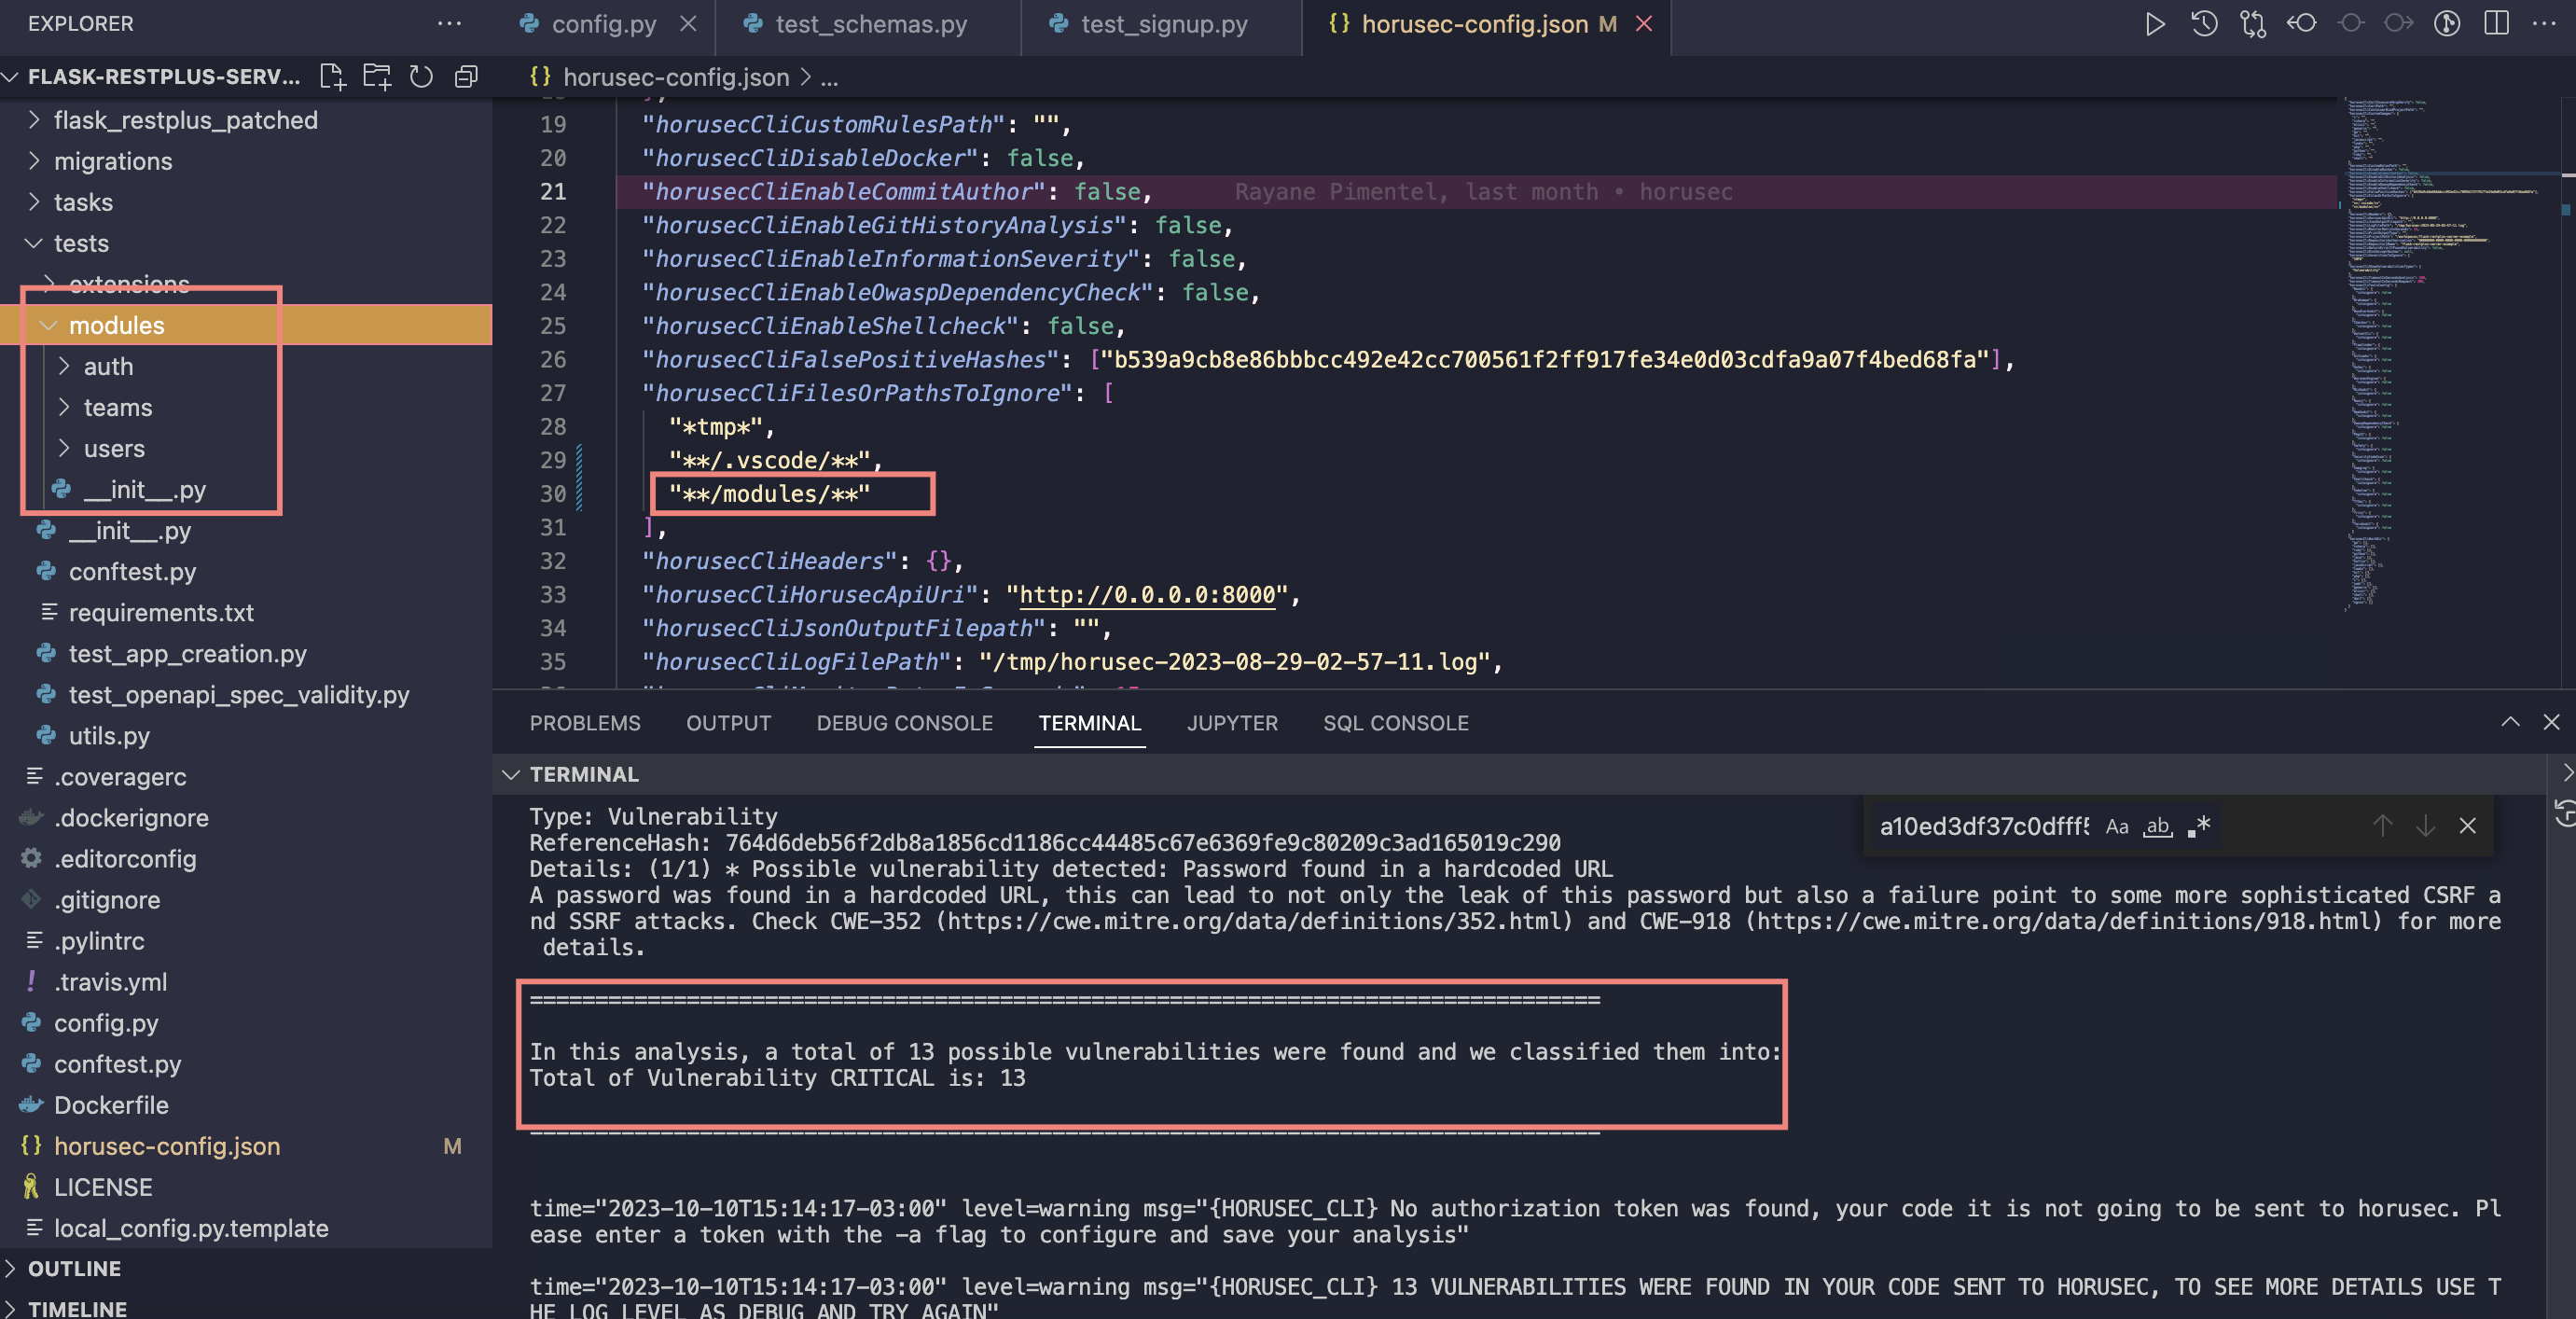The height and width of the screenshot is (1319, 2576).
Task: Click the new file icon in Explorer toolbar
Action: click(331, 77)
